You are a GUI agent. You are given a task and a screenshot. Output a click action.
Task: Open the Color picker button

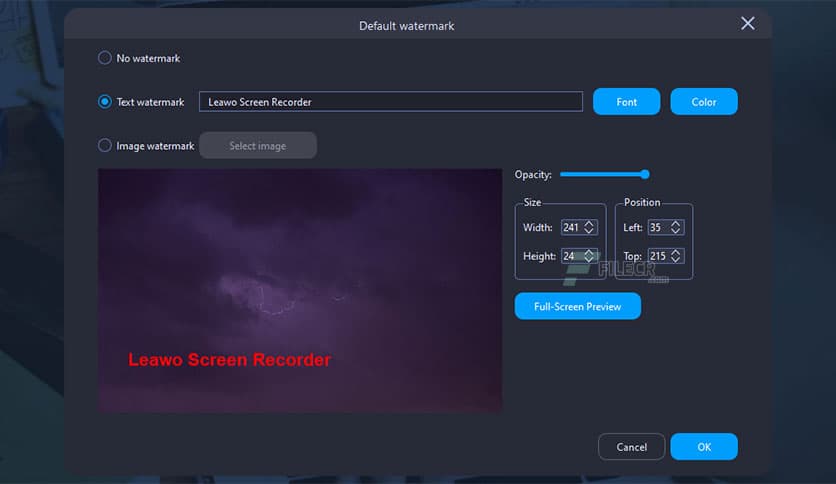[704, 101]
